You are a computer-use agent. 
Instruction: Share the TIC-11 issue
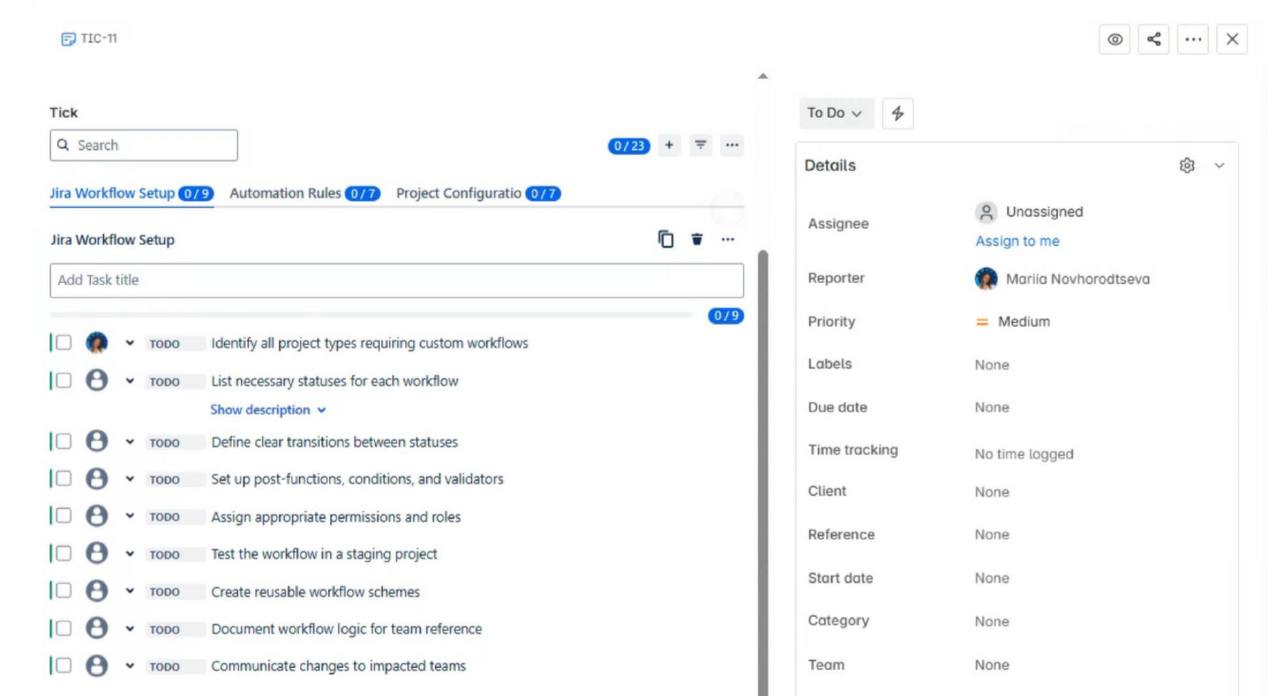[x=1155, y=39]
